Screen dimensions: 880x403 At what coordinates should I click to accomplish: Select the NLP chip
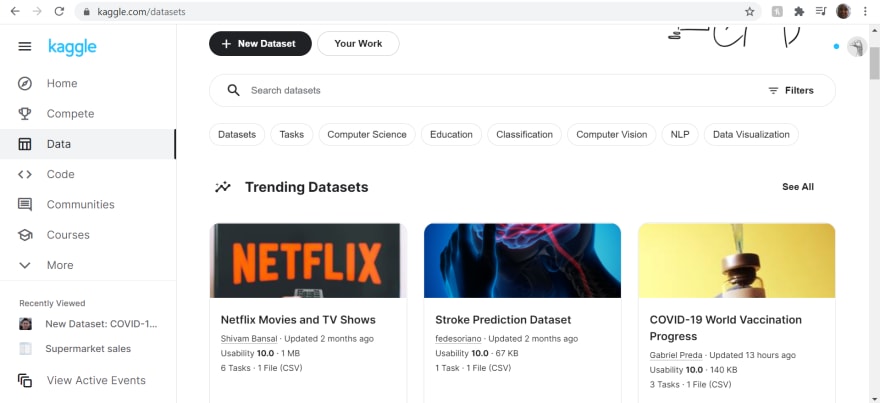coord(680,135)
